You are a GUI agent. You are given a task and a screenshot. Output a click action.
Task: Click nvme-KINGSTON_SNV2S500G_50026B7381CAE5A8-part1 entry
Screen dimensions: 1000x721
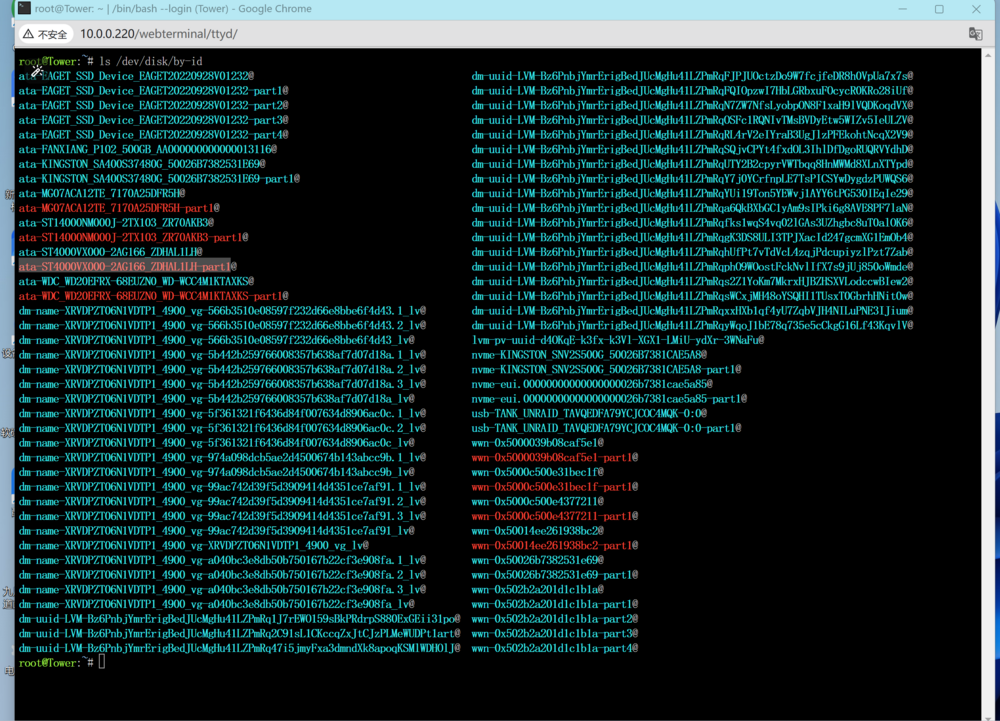pyautogui.click(x=606, y=369)
